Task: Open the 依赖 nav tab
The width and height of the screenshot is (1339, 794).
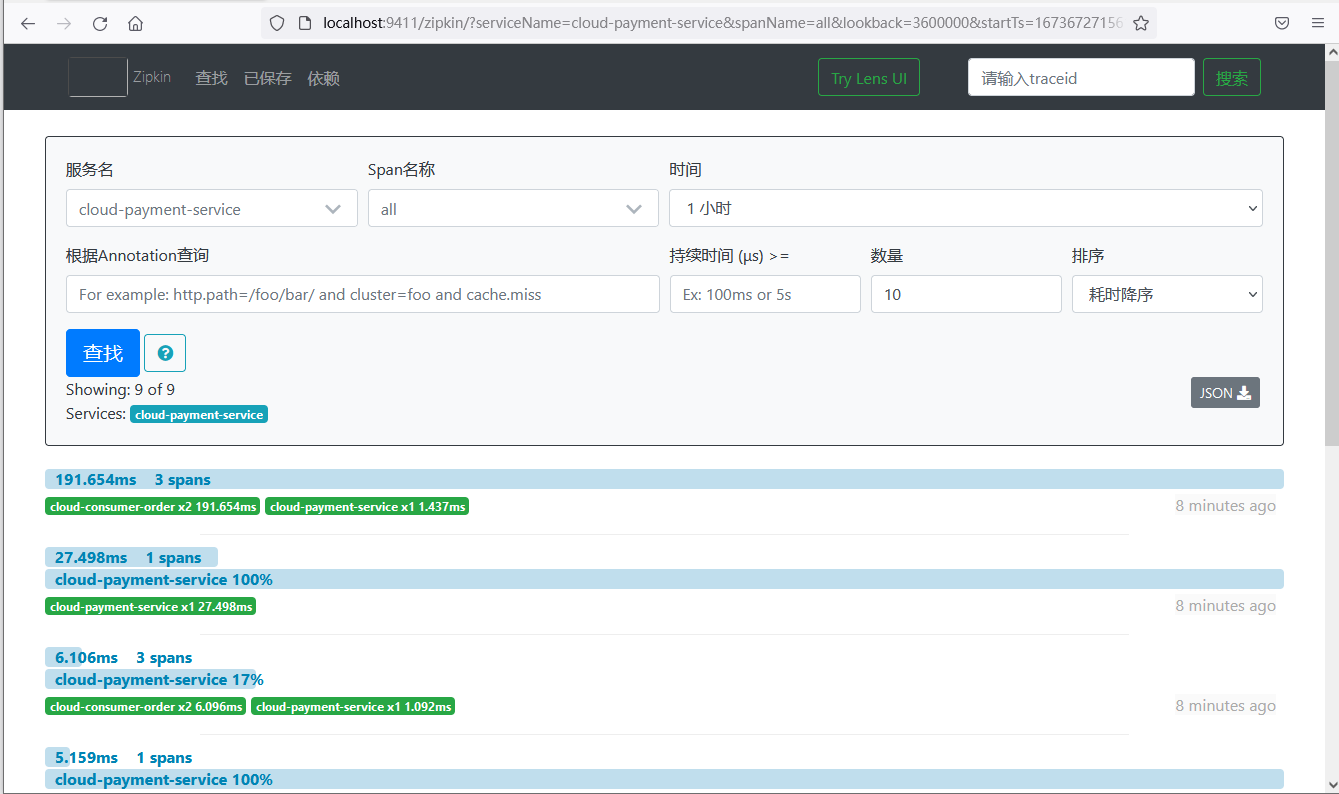Action: pyautogui.click(x=324, y=78)
